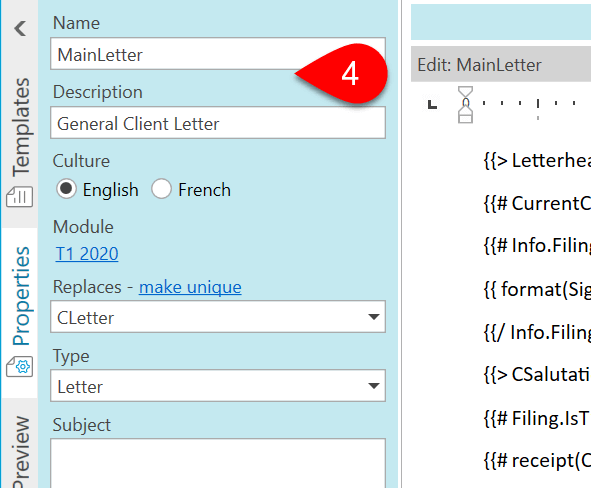The width and height of the screenshot is (591, 488).
Task: Click the Templates chart page icon
Action: (x=19, y=197)
